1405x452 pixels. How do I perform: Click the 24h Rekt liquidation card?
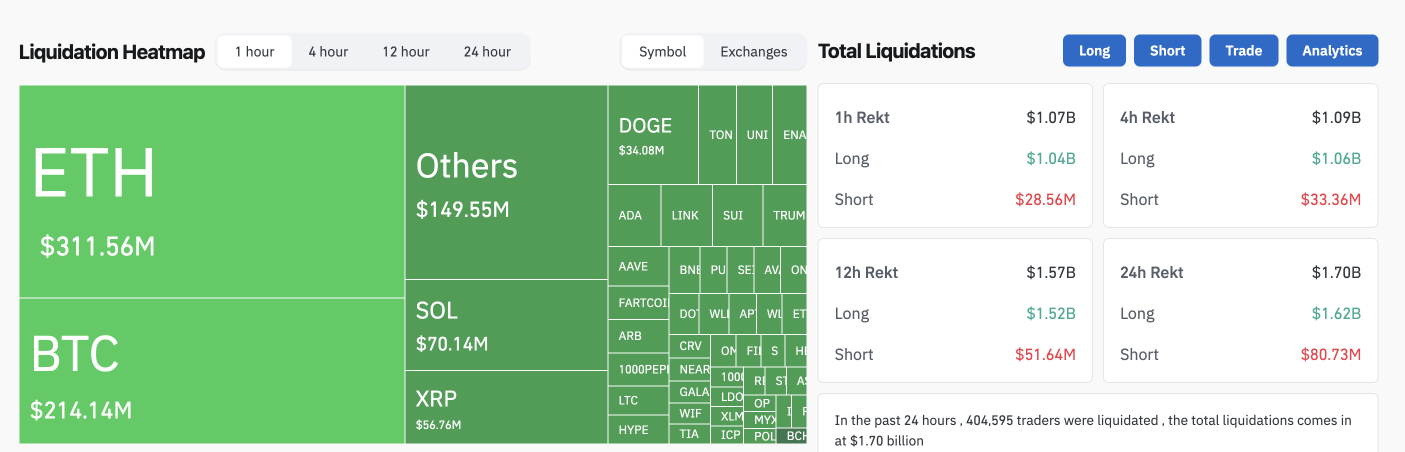coord(1240,311)
